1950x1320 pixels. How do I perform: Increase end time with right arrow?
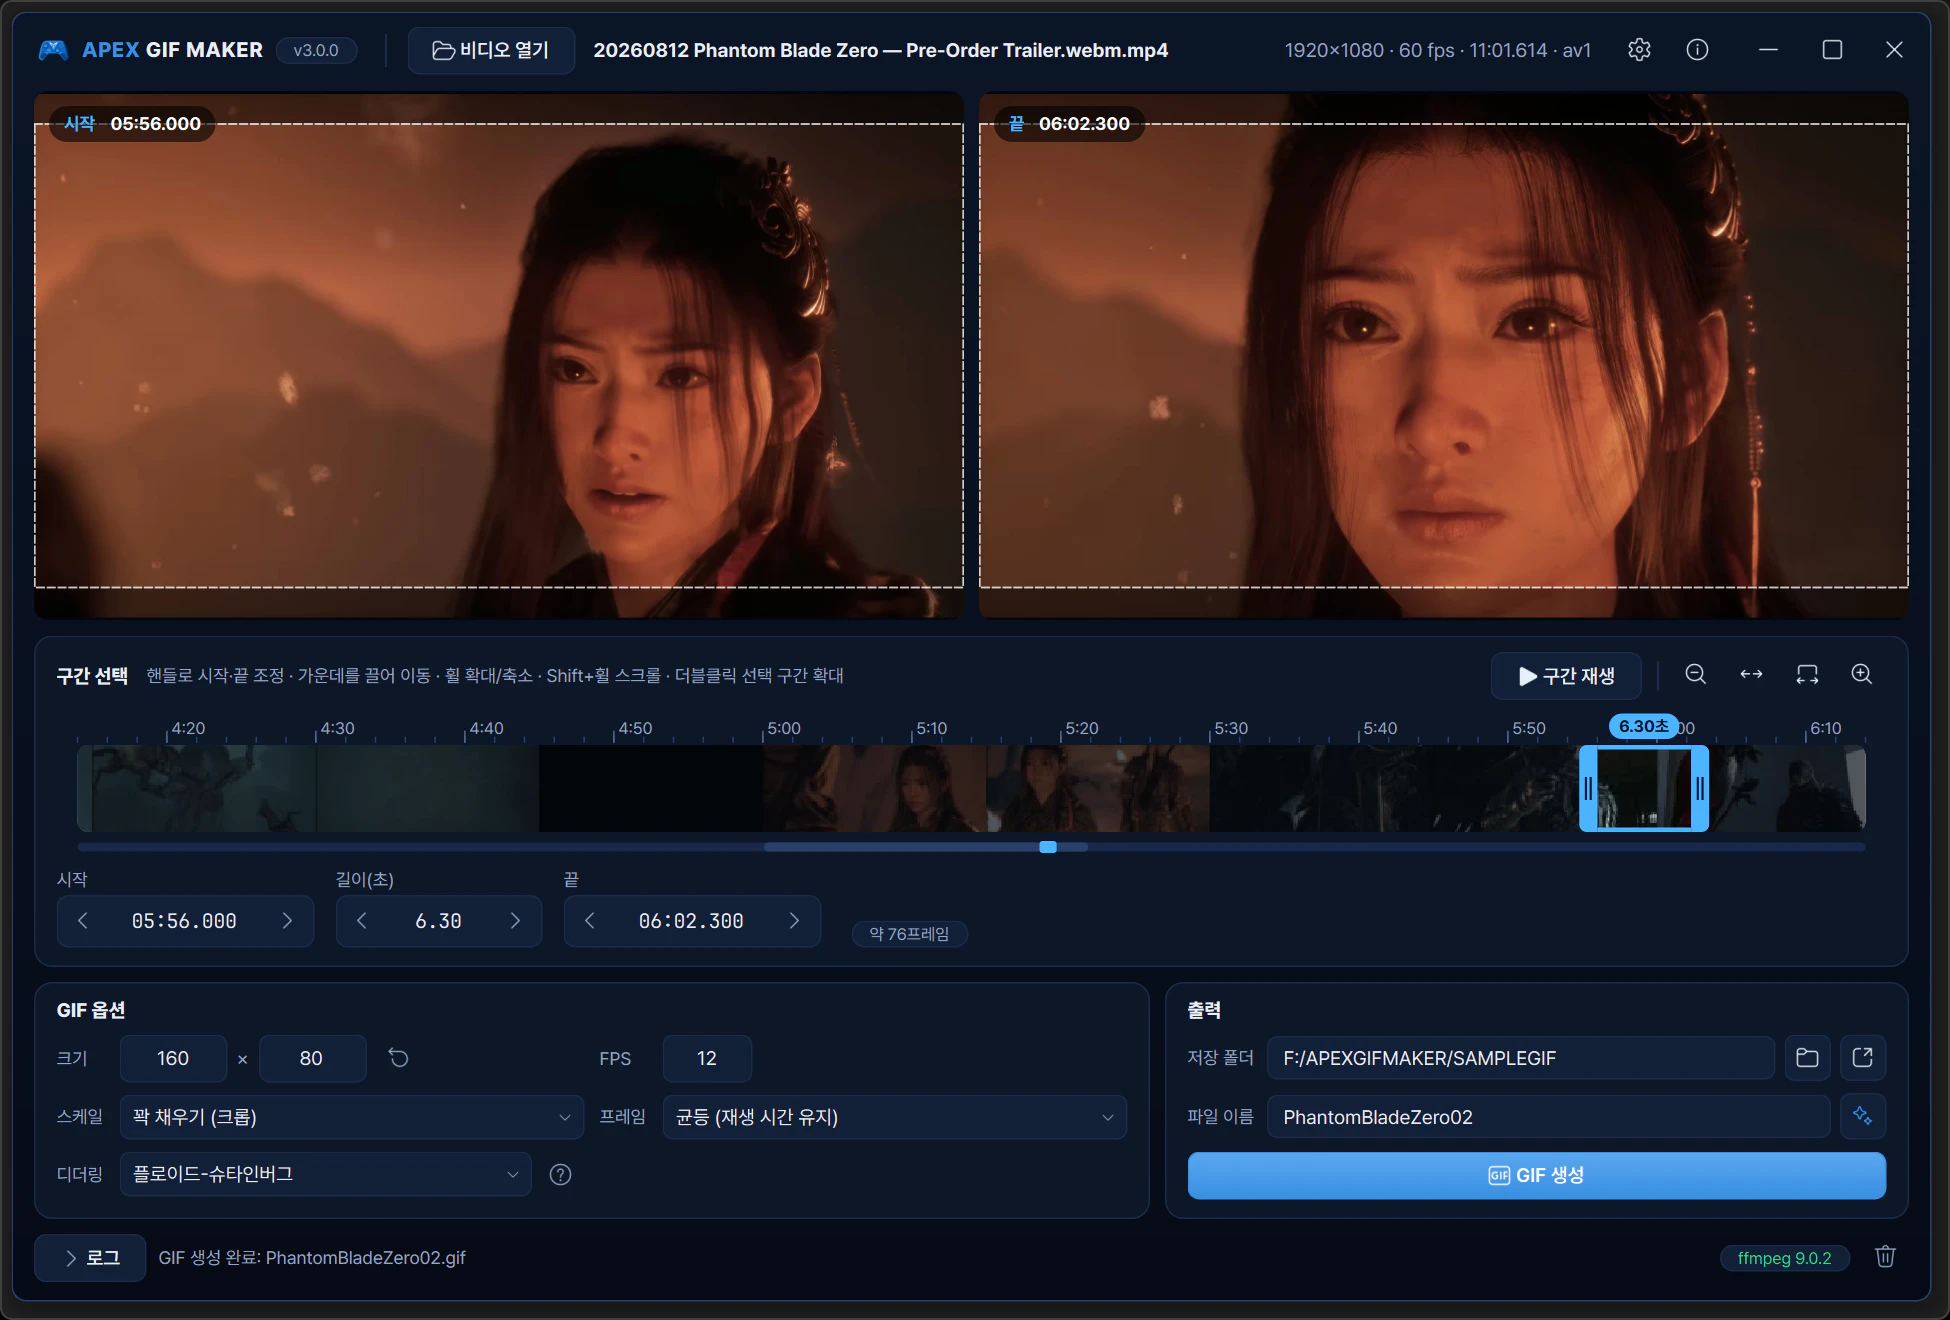click(794, 921)
